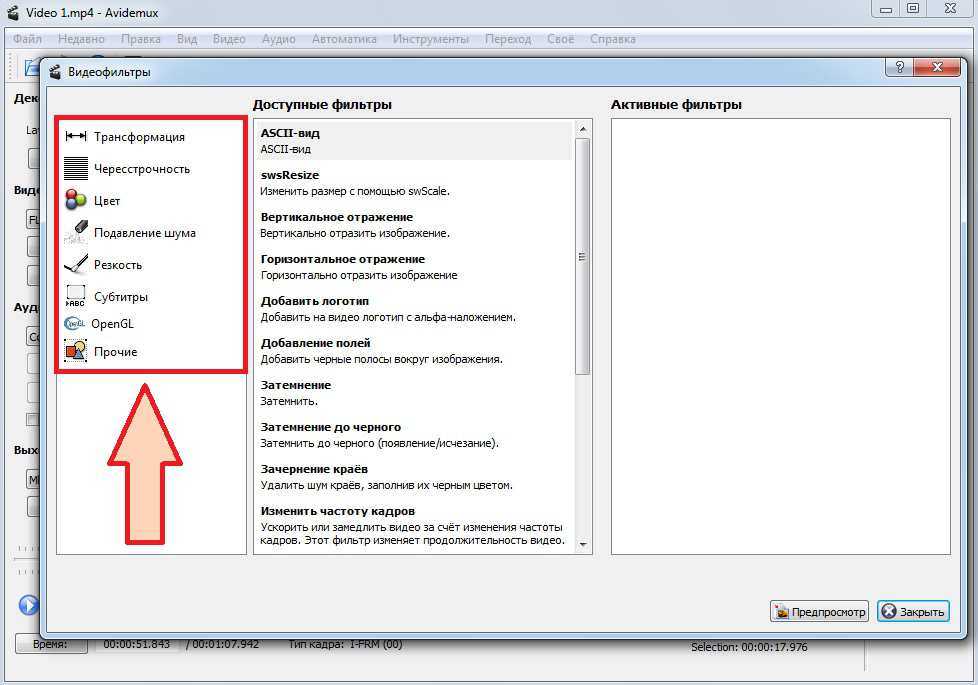Select the Чересстрочность category icon
978x685 pixels.
pos(76,168)
